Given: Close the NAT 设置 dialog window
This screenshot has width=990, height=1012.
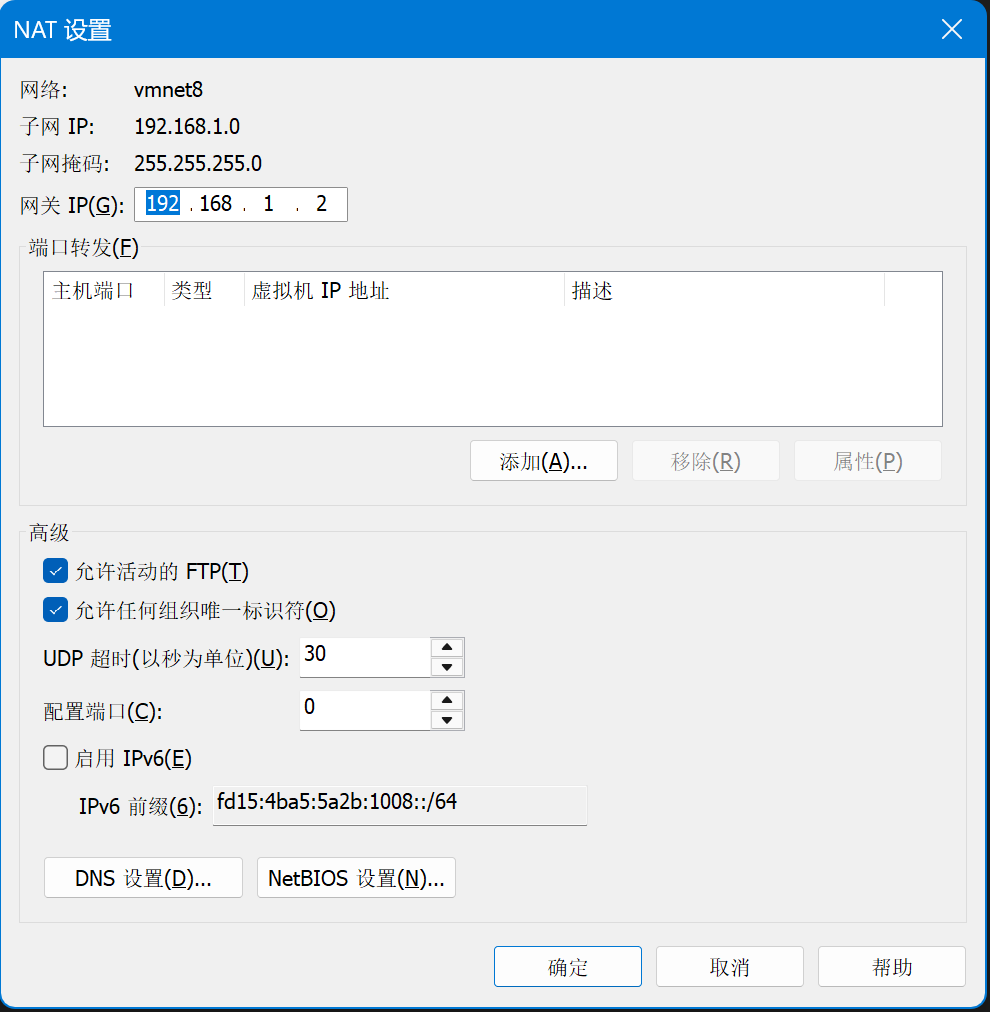Looking at the screenshot, I should [951, 30].
